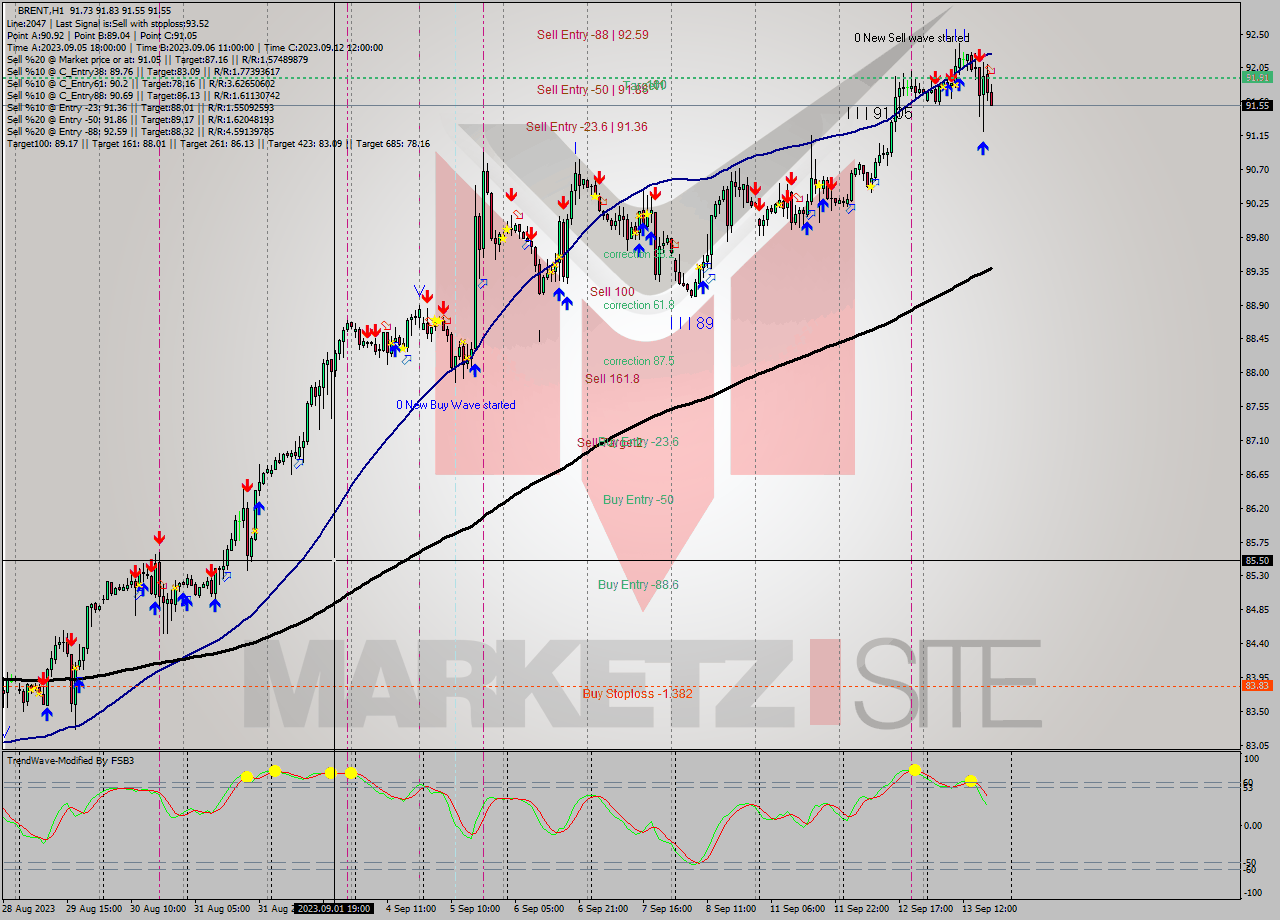Click the 'I I I 89' wave label
Viewport: 1280px width, 920px height.
coord(692,324)
